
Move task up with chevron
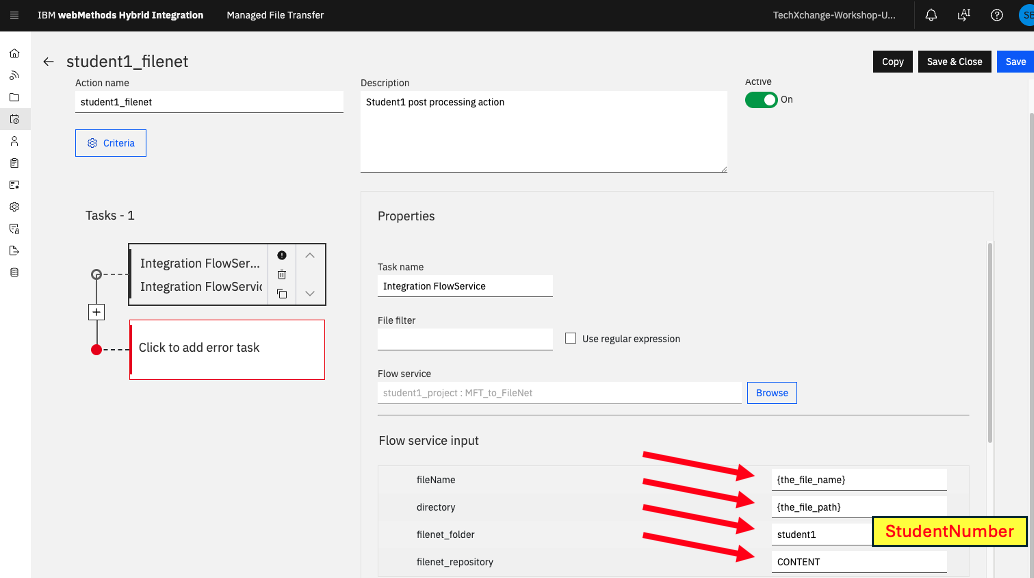[310, 255]
